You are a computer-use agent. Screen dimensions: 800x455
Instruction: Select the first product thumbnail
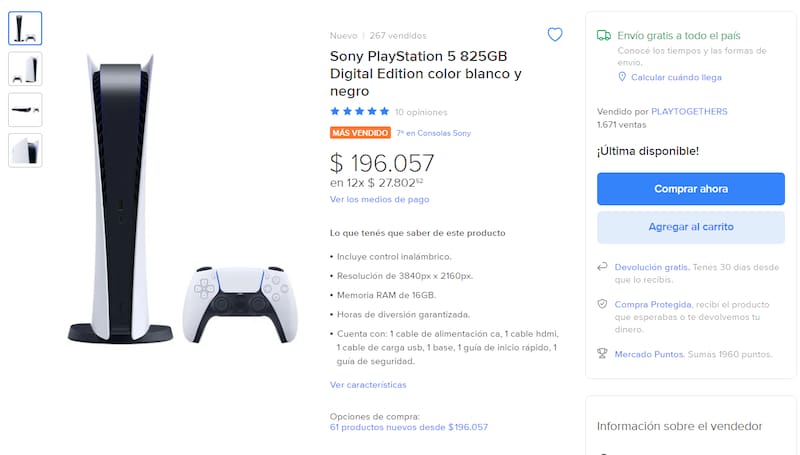coord(25,28)
